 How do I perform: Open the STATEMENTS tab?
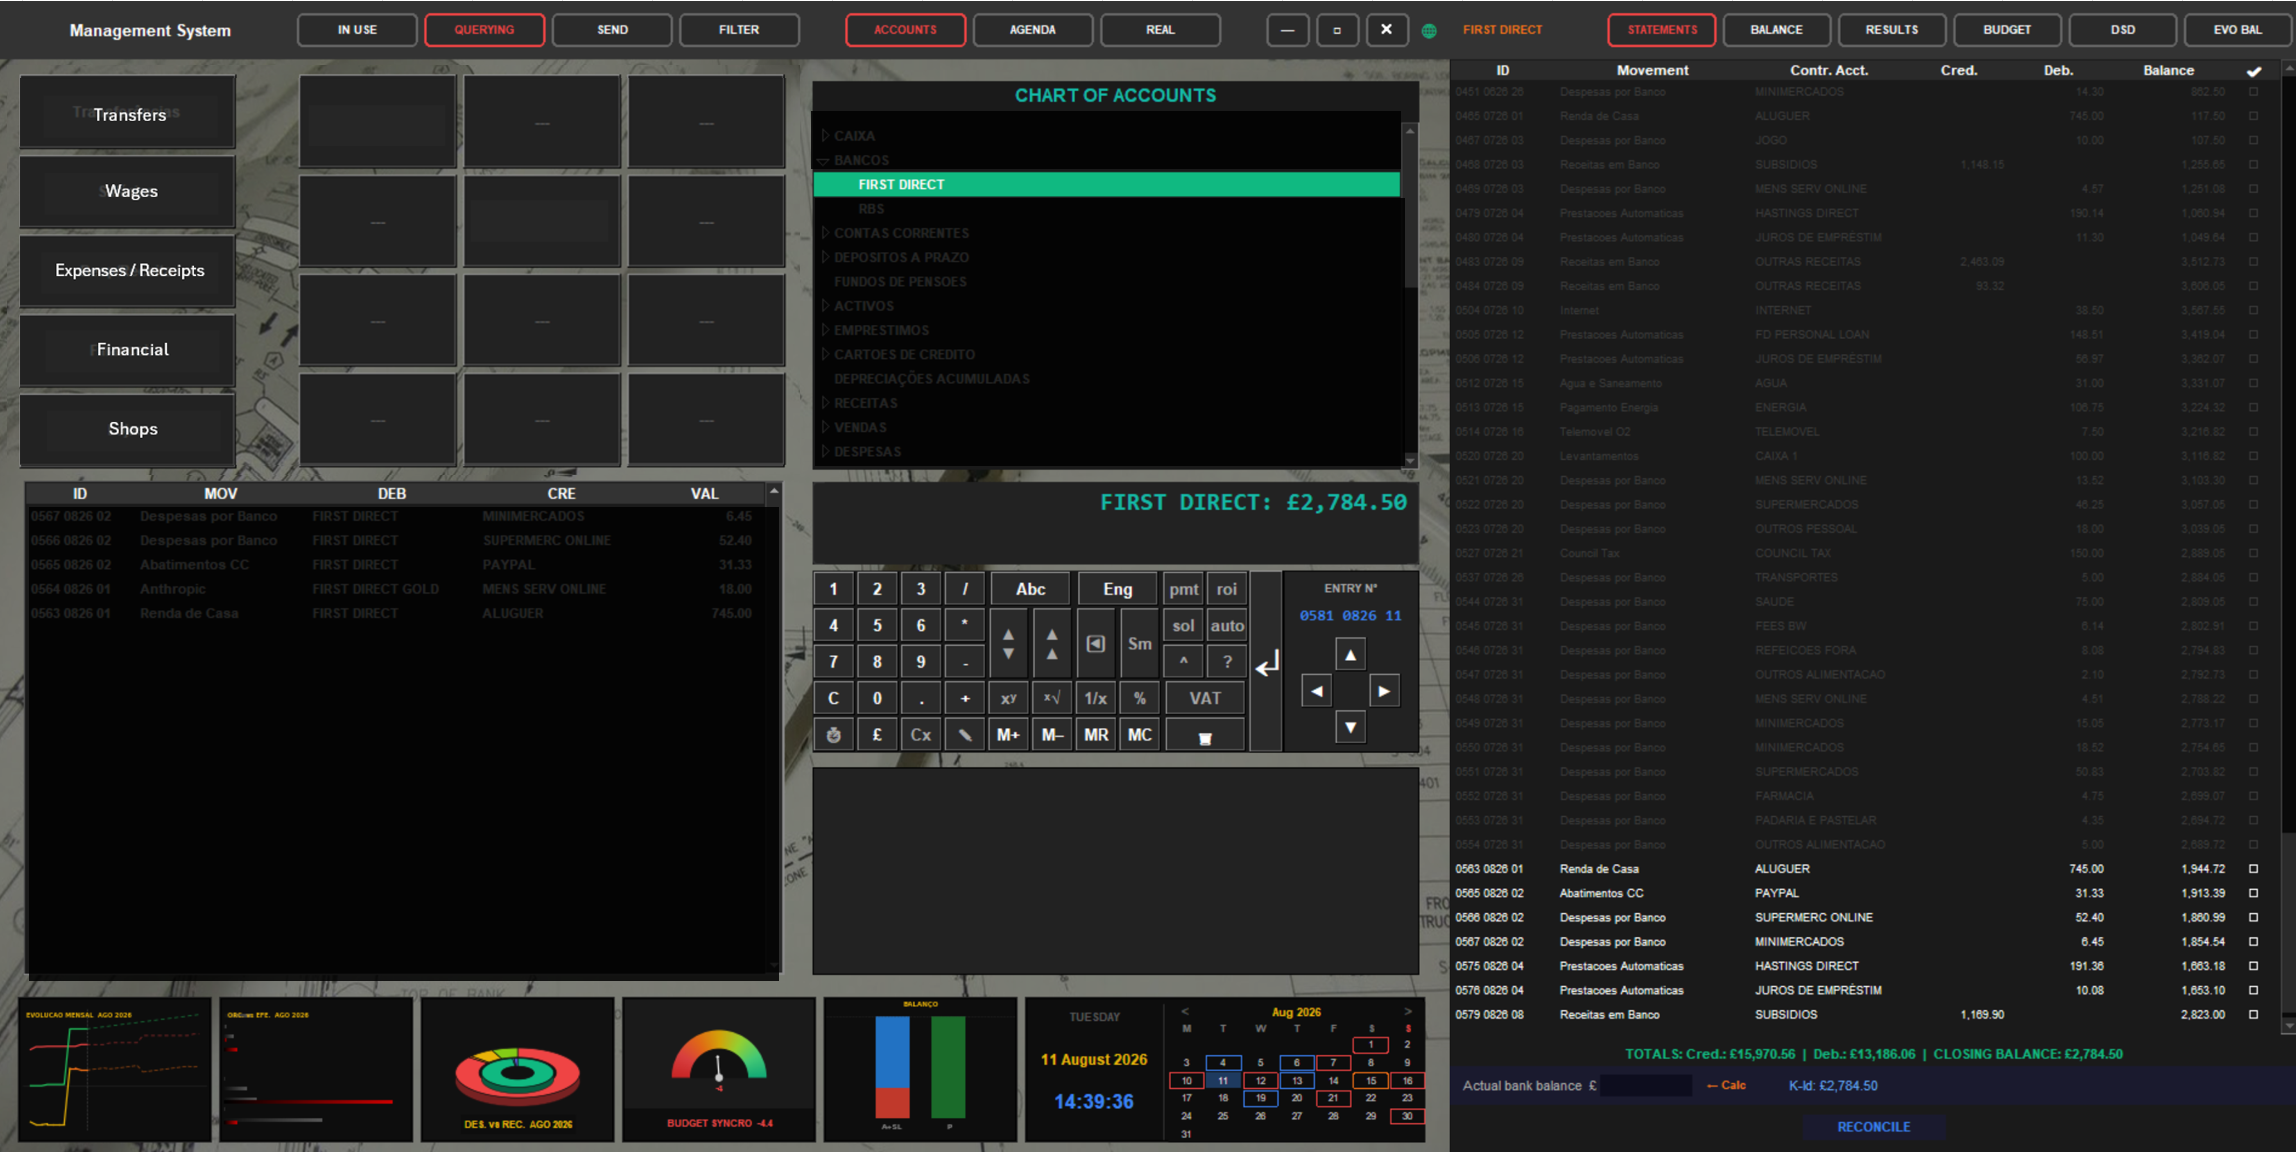click(x=1662, y=30)
